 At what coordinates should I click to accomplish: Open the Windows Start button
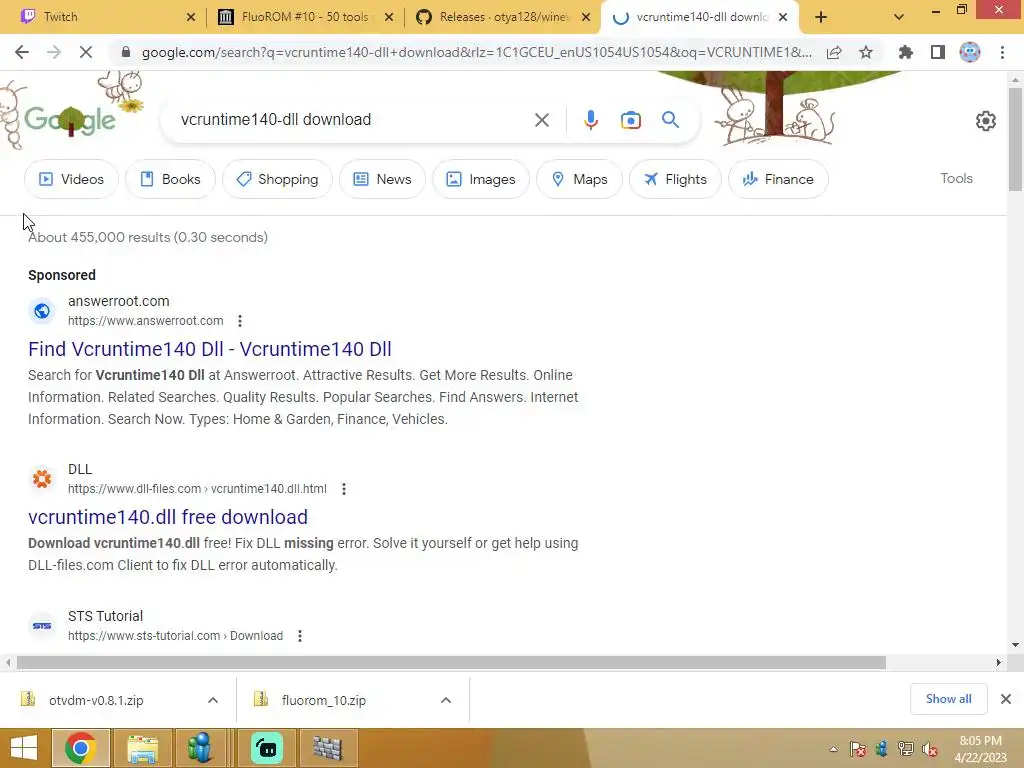click(24, 748)
